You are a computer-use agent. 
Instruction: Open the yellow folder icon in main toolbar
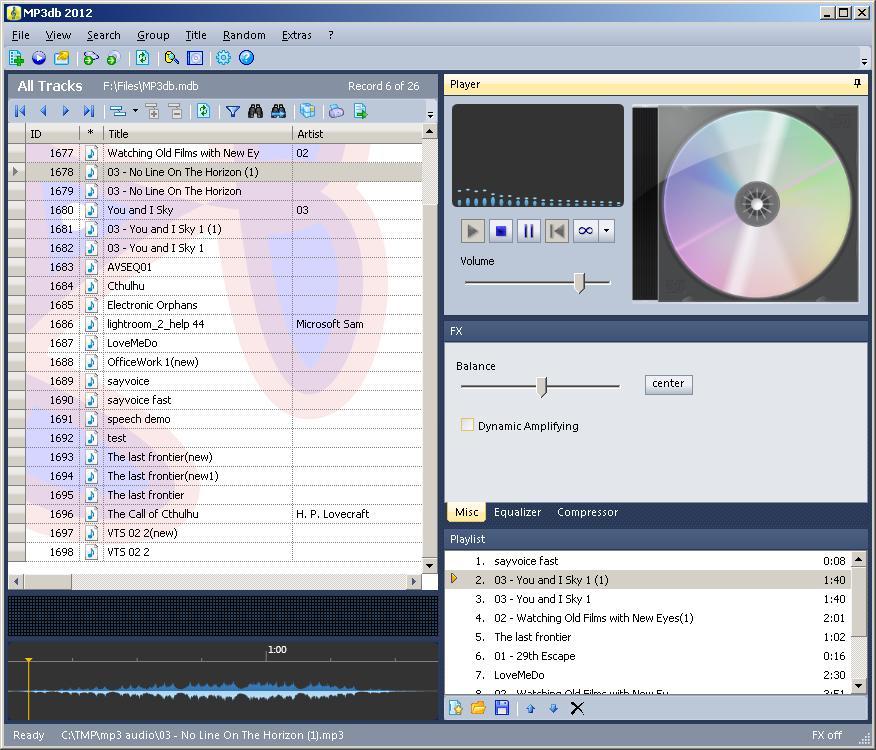pos(61,58)
